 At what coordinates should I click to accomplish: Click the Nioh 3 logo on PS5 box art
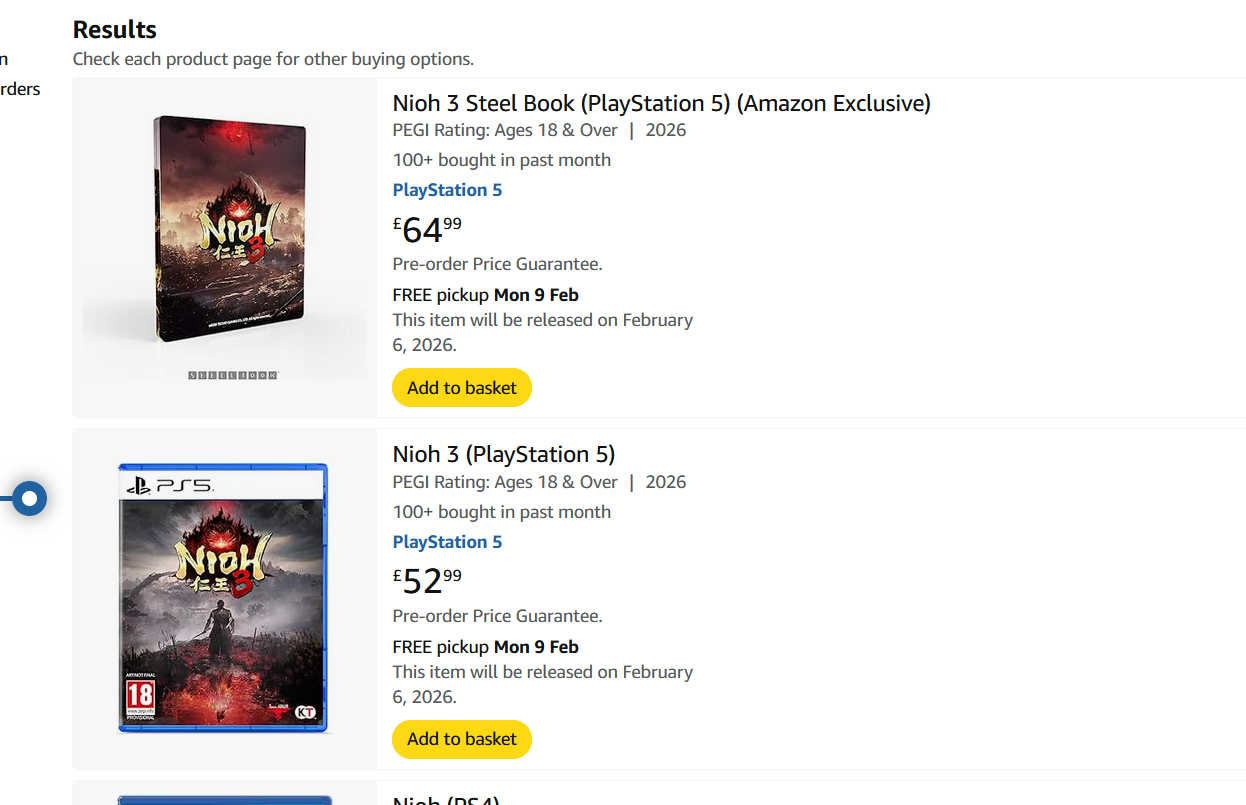click(x=222, y=567)
